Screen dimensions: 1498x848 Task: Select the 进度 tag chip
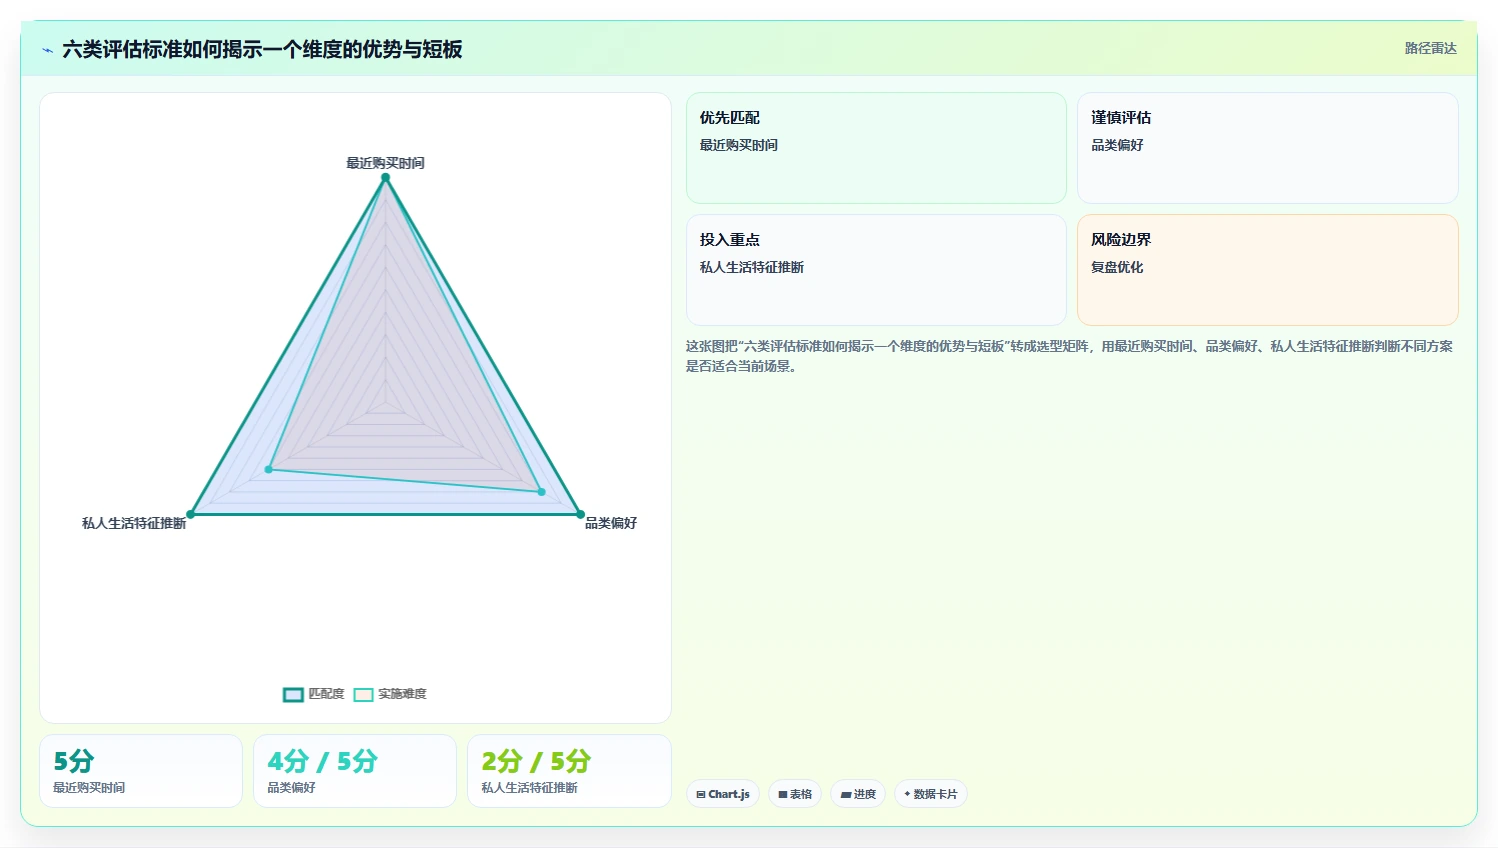(x=858, y=794)
